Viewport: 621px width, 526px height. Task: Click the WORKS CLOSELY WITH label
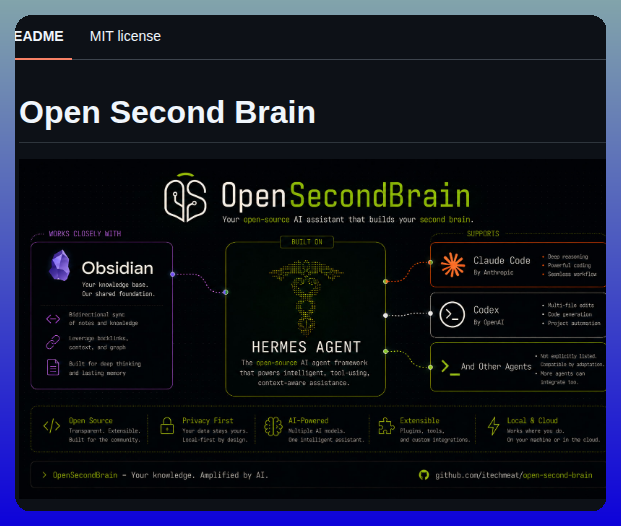(x=85, y=234)
